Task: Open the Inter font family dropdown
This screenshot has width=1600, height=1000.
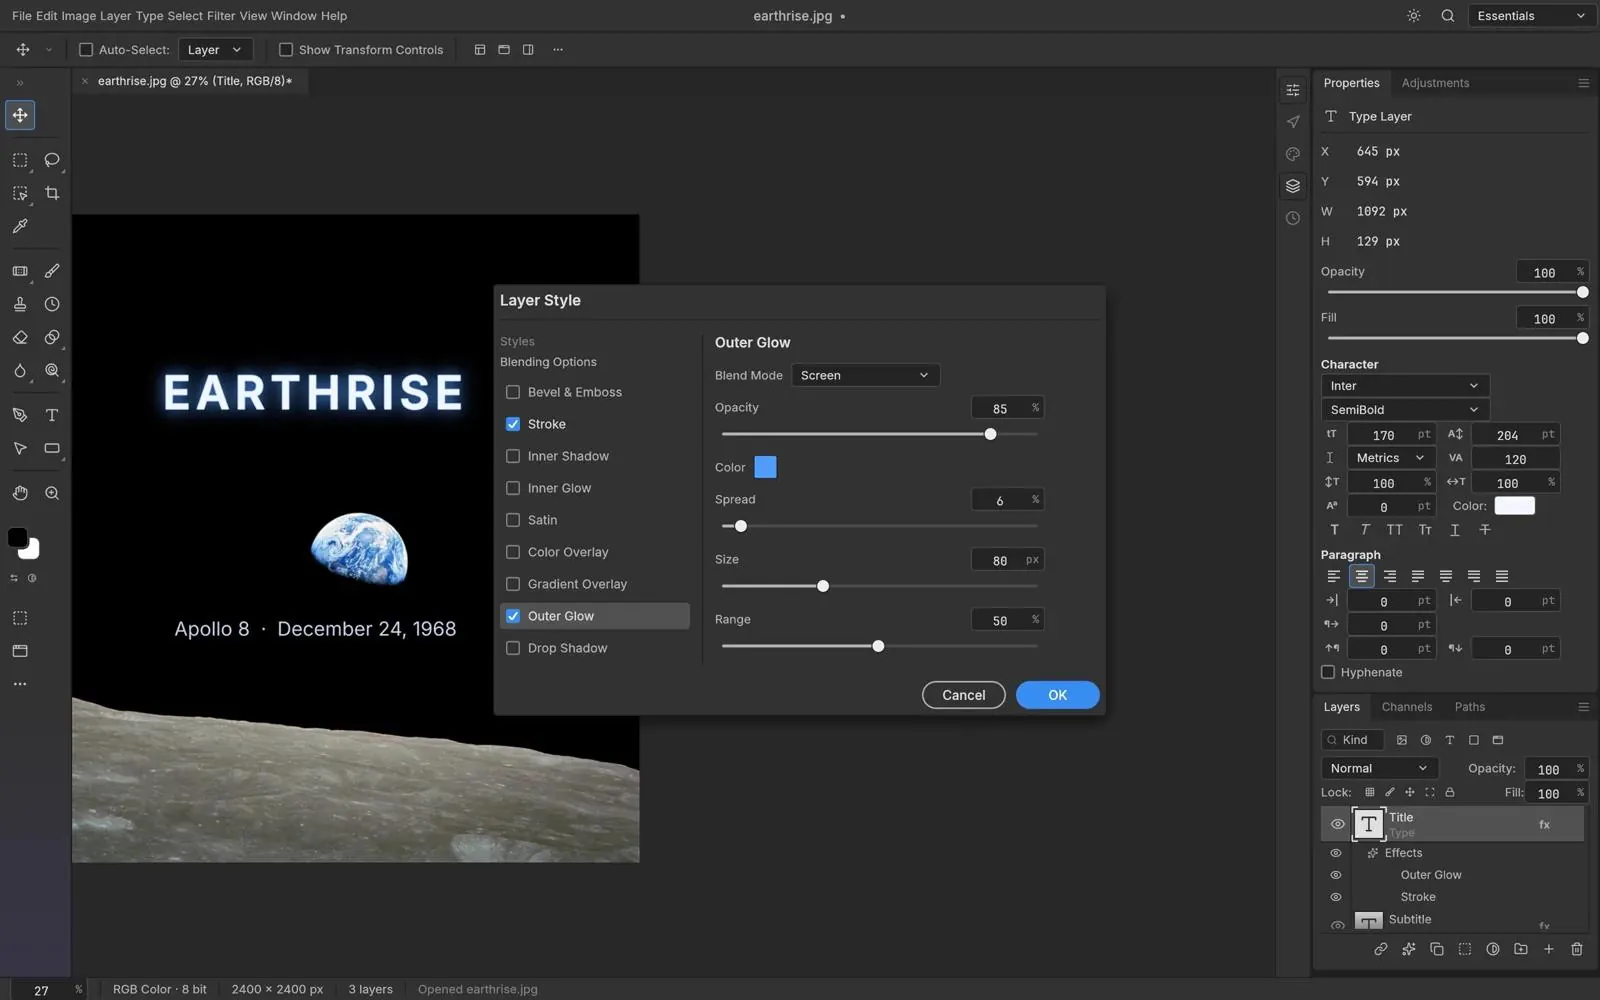Action: point(1405,386)
